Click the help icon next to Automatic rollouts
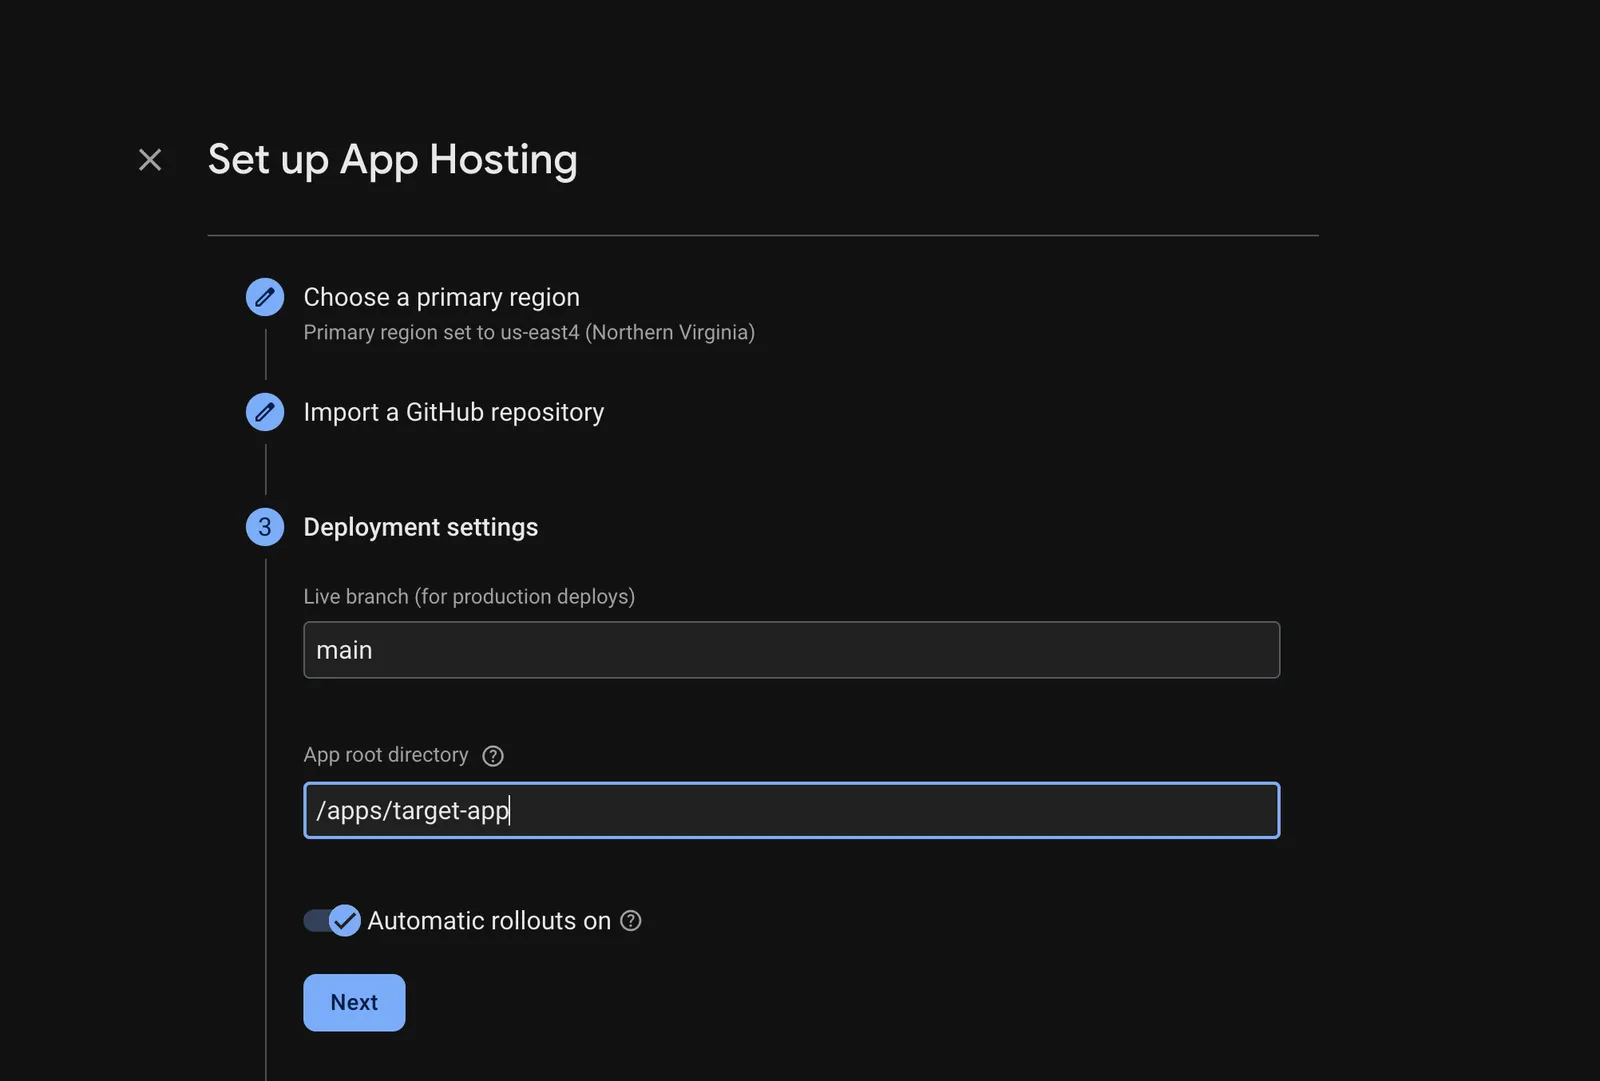Image resolution: width=1600 pixels, height=1081 pixels. coord(630,920)
